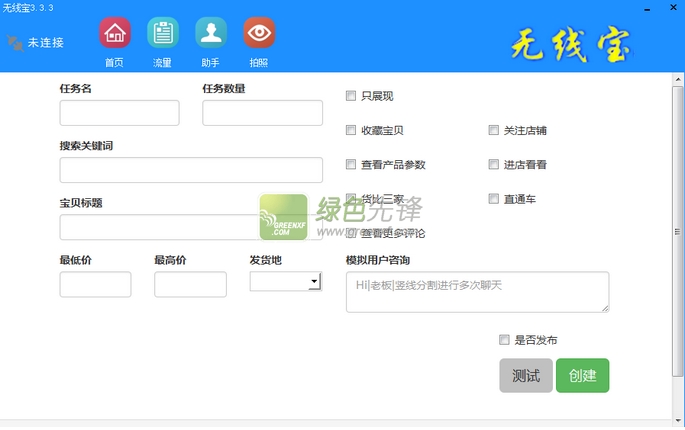Image resolution: width=685 pixels, height=430 pixels.
Task: Toggle the 直通车 checkbox
Action: (494, 199)
